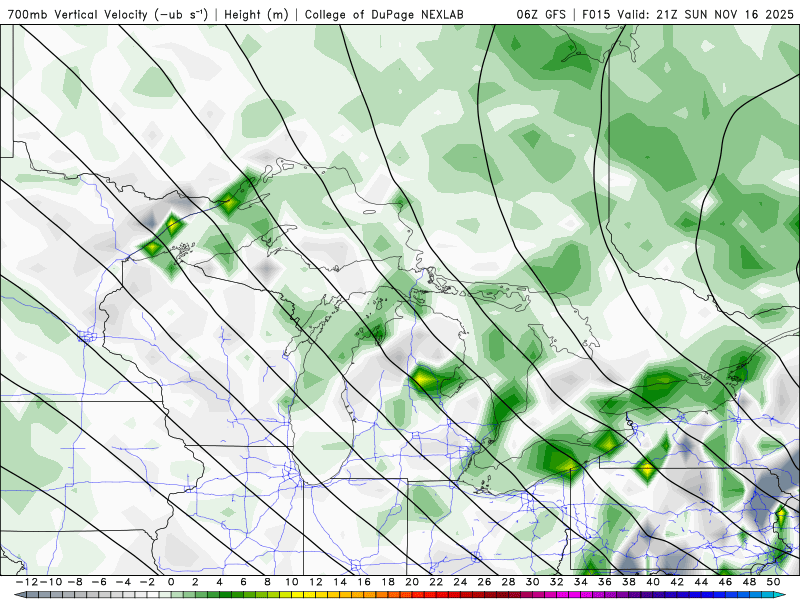Click the 48 color scale label
The image size is (800, 600).
click(749, 582)
